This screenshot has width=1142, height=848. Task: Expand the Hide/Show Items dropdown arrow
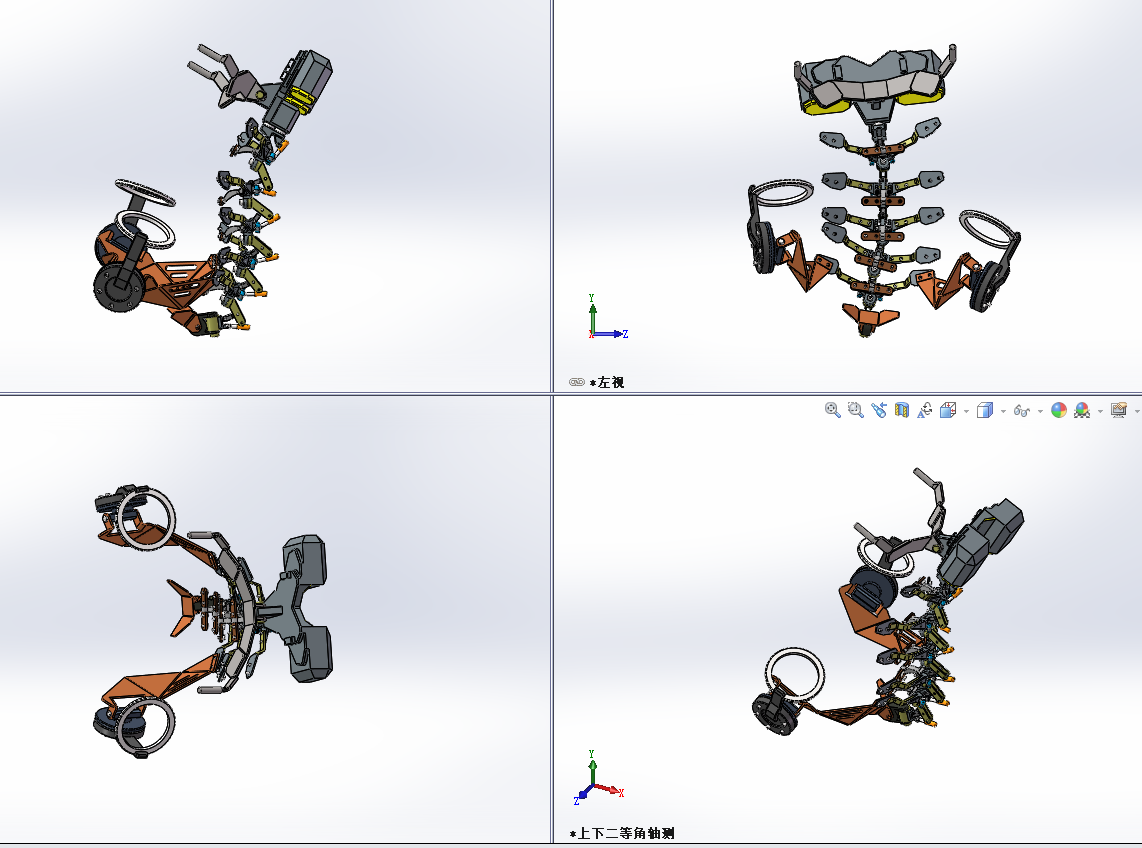(1040, 412)
